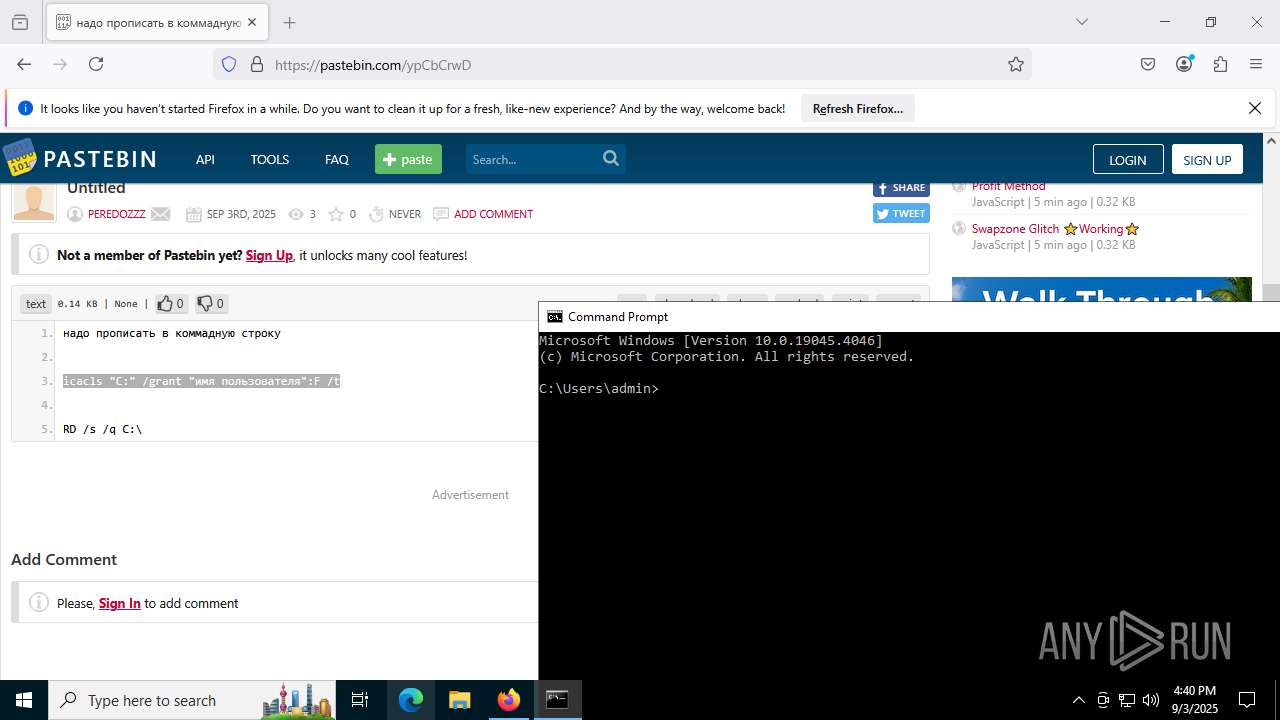Viewport: 1280px width, 720px height.
Task: Click the address bar URL
Action: 373,65
